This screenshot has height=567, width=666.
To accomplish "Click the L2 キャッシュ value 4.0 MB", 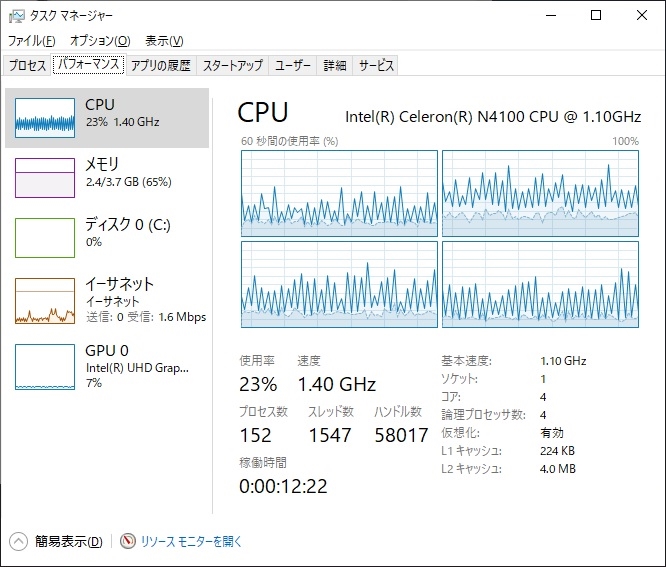I will pyautogui.click(x=558, y=469).
